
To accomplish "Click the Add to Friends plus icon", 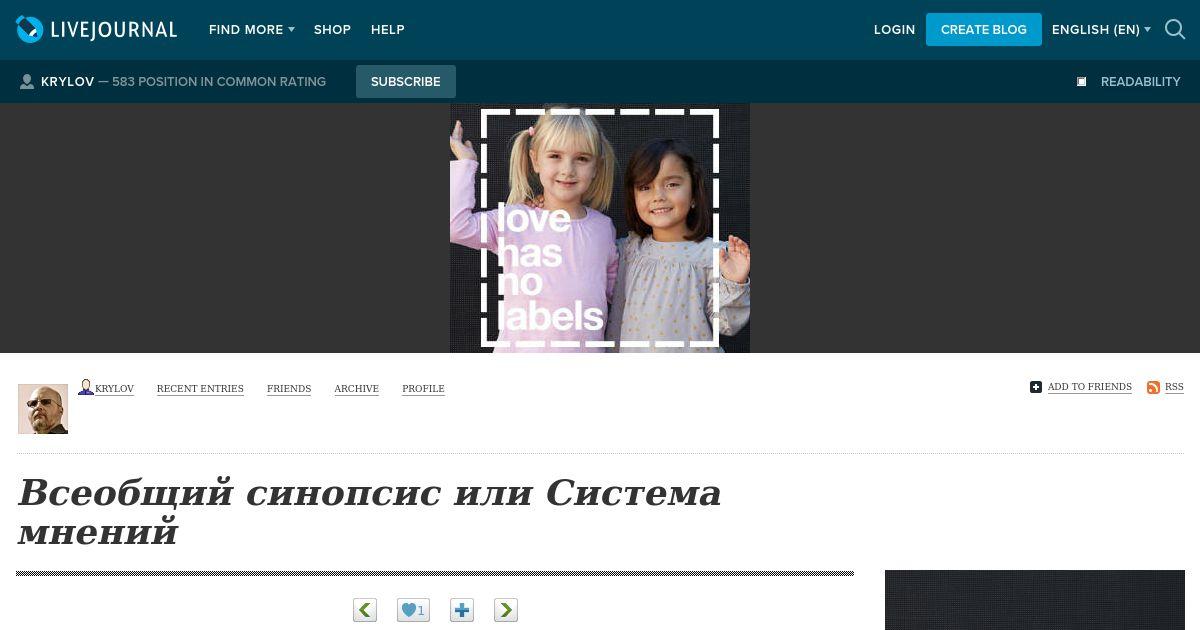I will [1036, 387].
